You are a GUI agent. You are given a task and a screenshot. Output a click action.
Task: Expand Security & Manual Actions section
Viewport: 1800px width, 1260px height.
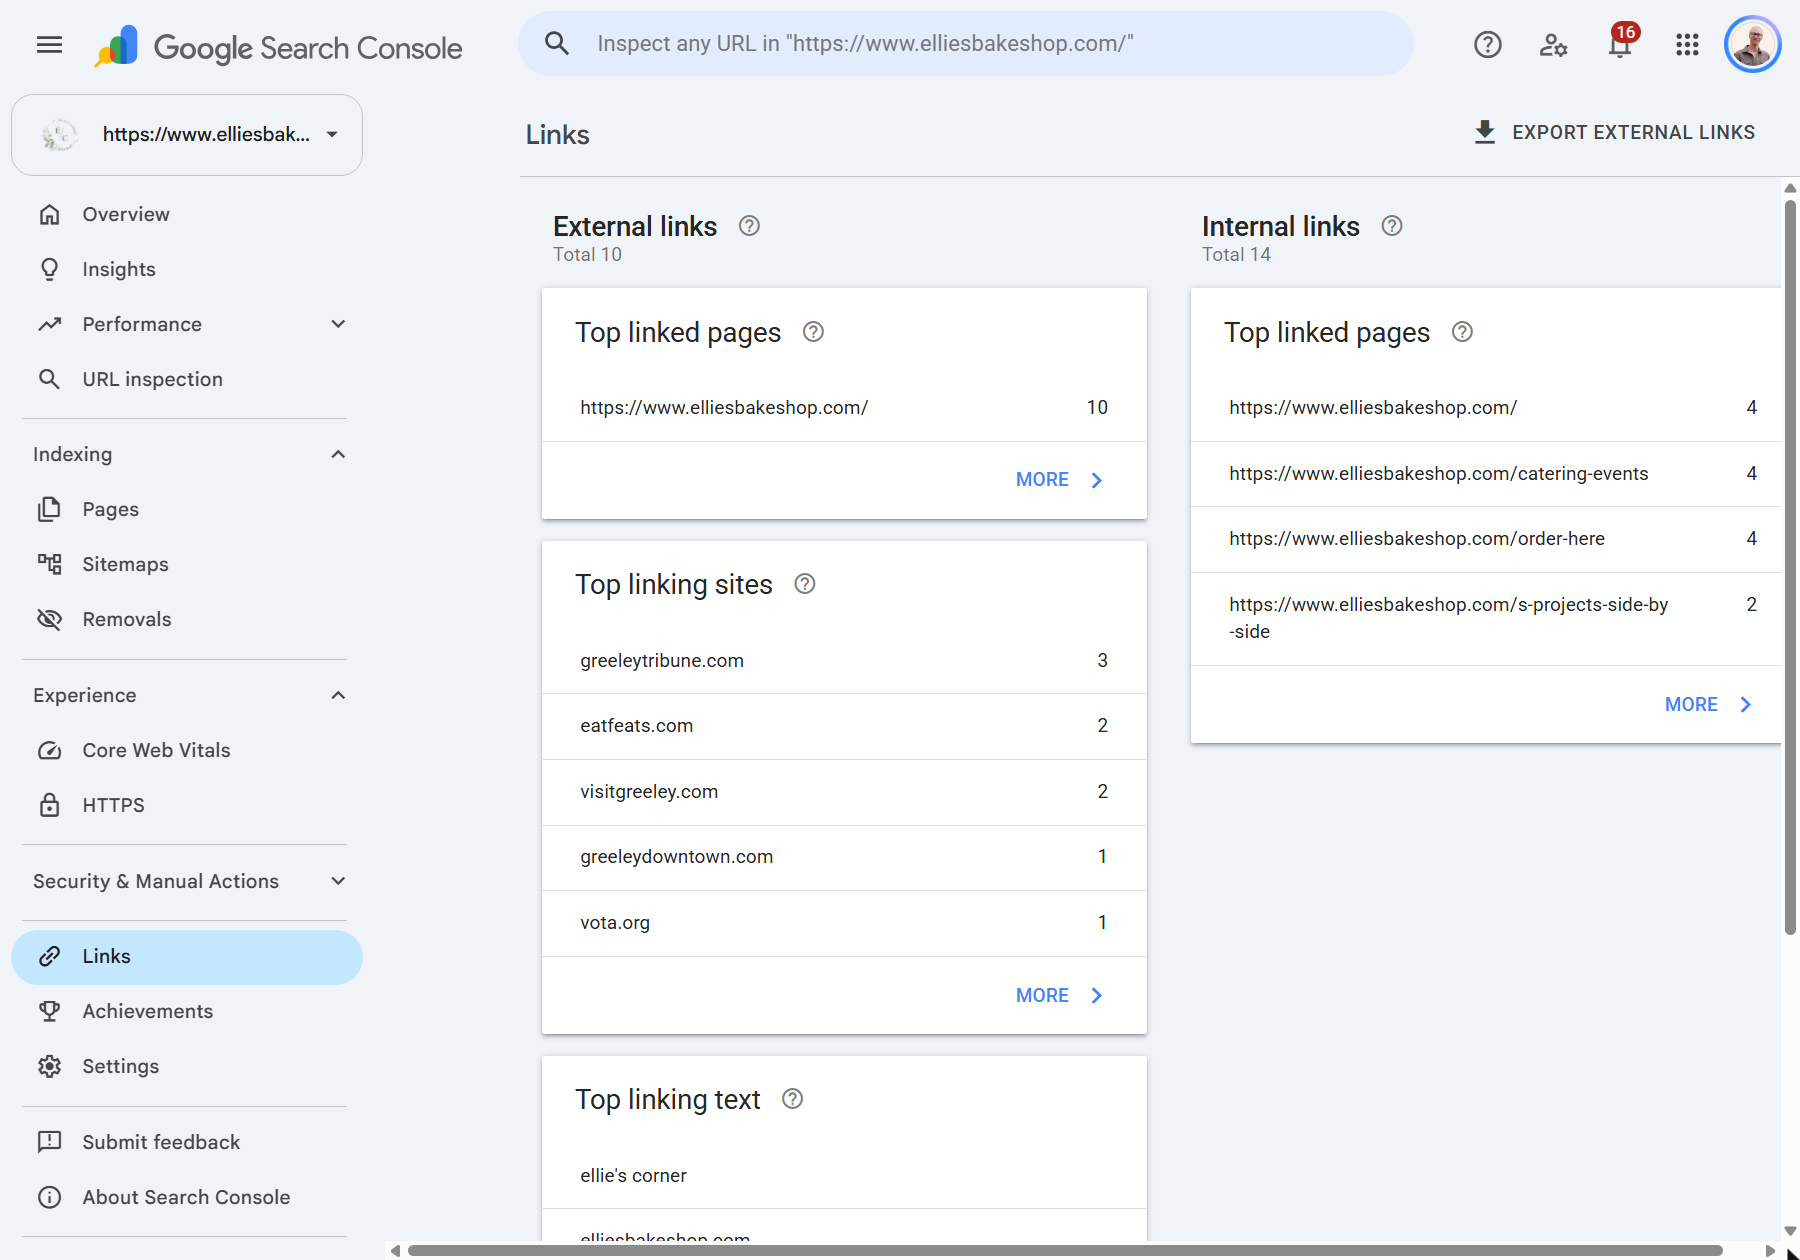pos(338,881)
